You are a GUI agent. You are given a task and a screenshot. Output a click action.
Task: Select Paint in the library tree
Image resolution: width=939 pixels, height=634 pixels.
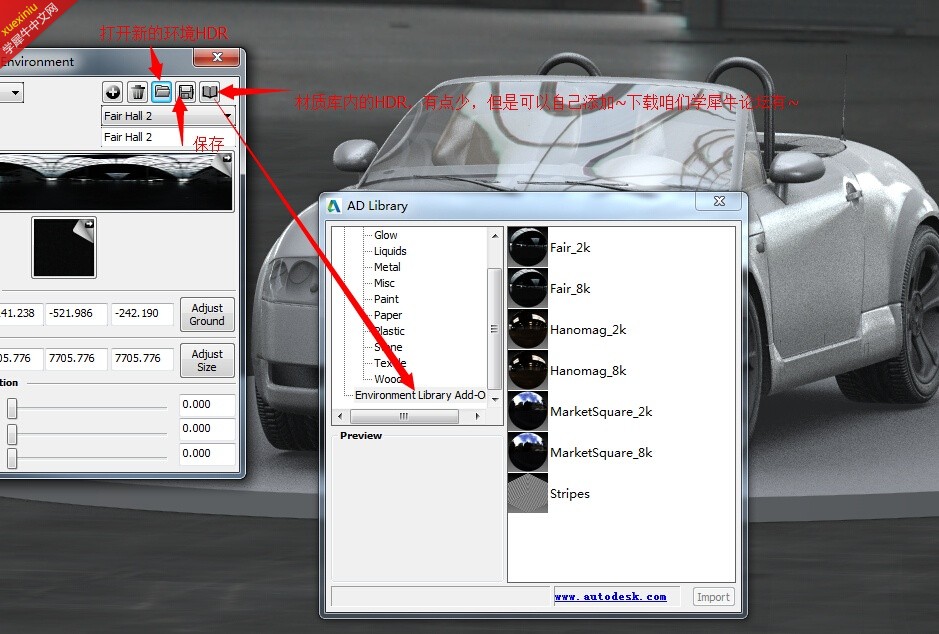tap(386, 299)
